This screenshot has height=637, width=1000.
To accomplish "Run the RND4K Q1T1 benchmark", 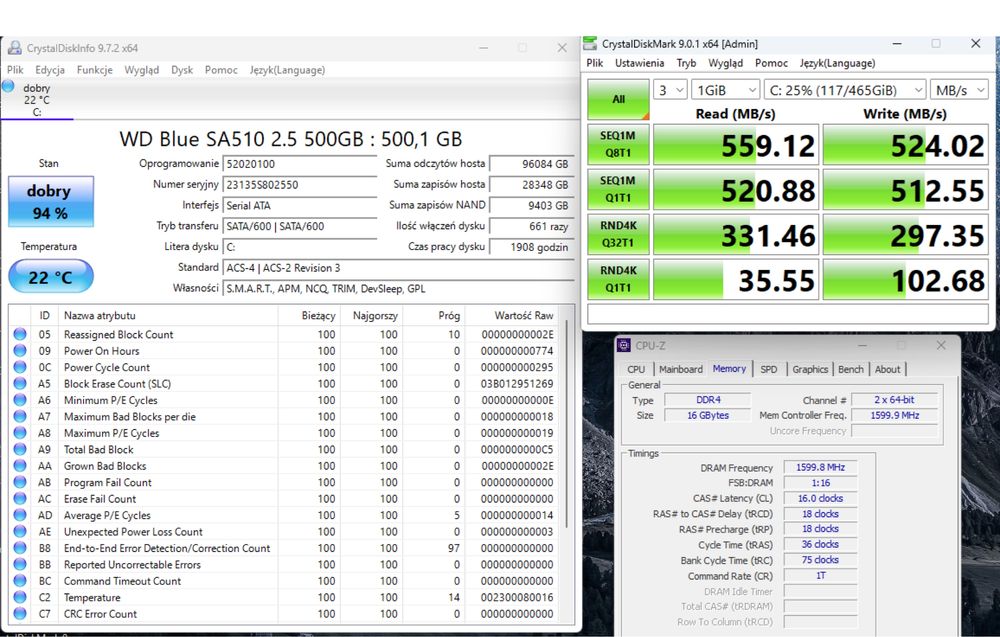I will [x=618, y=279].
